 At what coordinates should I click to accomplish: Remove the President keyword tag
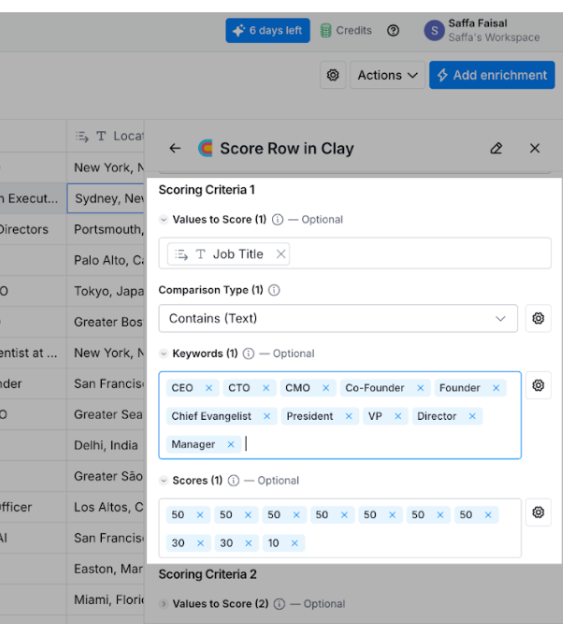tap(349, 416)
